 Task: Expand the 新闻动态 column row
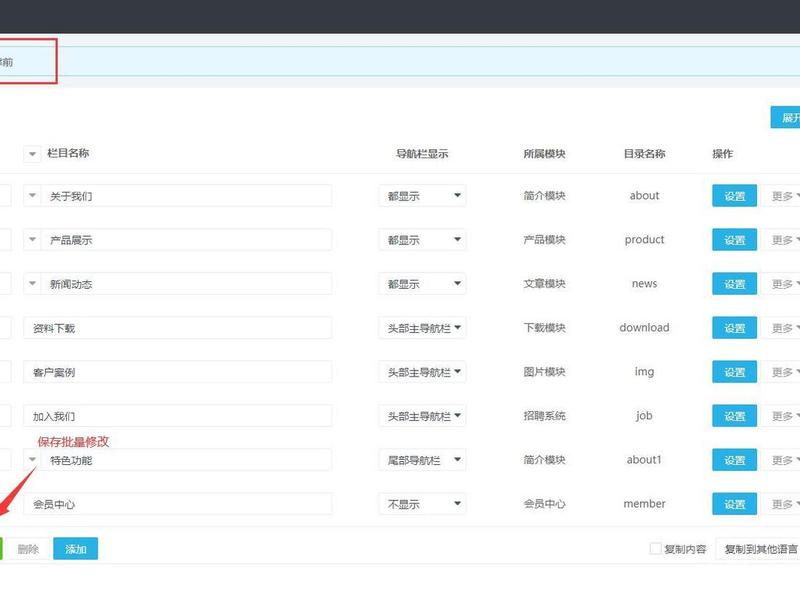point(32,283)
